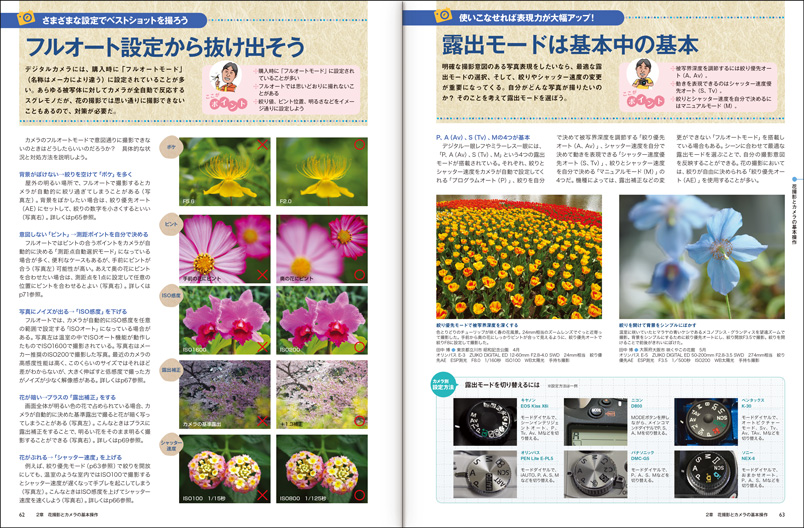Open the orchid photo labeled ISO200

point(321,320)
